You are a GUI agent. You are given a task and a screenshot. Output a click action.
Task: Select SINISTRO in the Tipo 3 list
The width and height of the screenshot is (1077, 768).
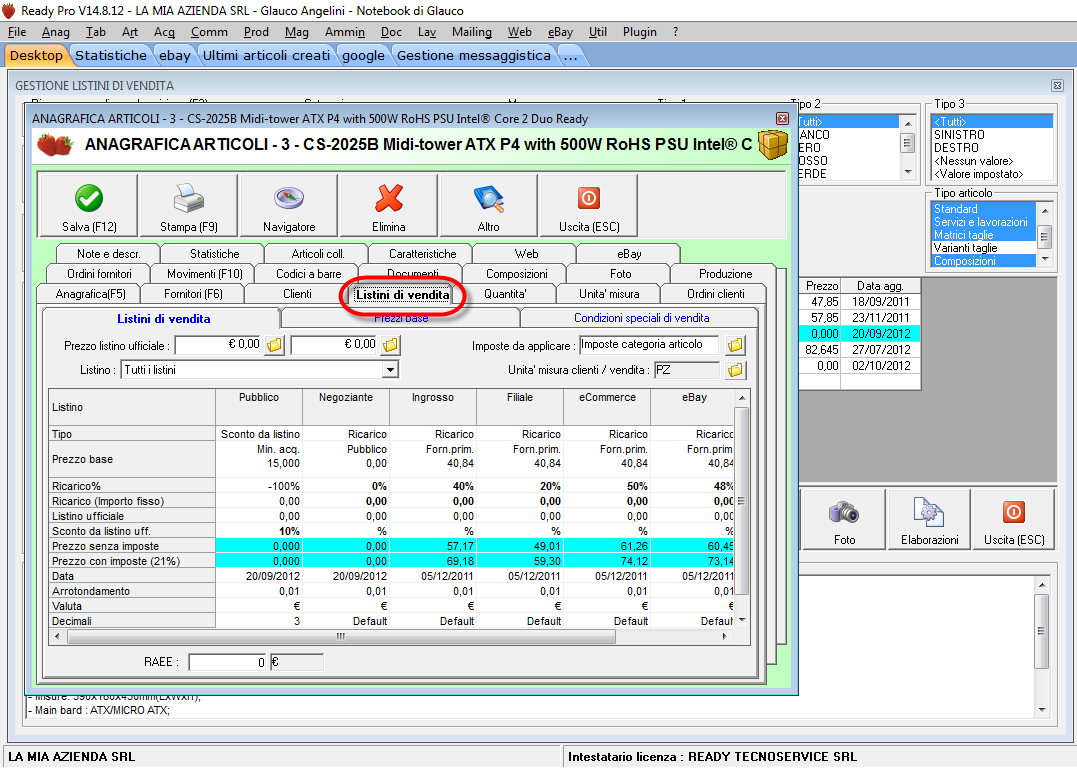958,134
